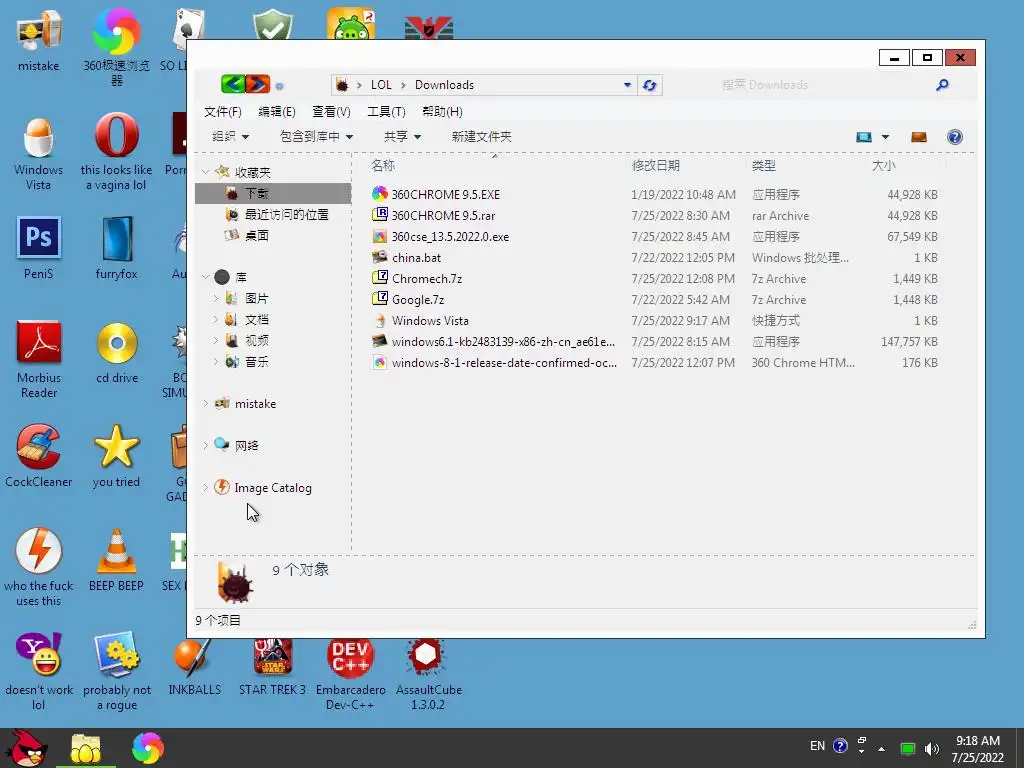Select the windows6.1-kb2483139 file row

[x=654, y=342]
